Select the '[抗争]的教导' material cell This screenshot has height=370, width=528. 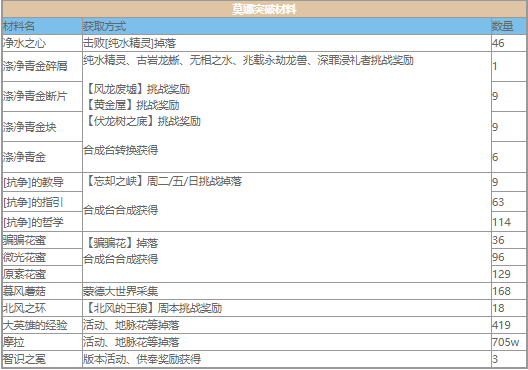(x=42, y=182)
